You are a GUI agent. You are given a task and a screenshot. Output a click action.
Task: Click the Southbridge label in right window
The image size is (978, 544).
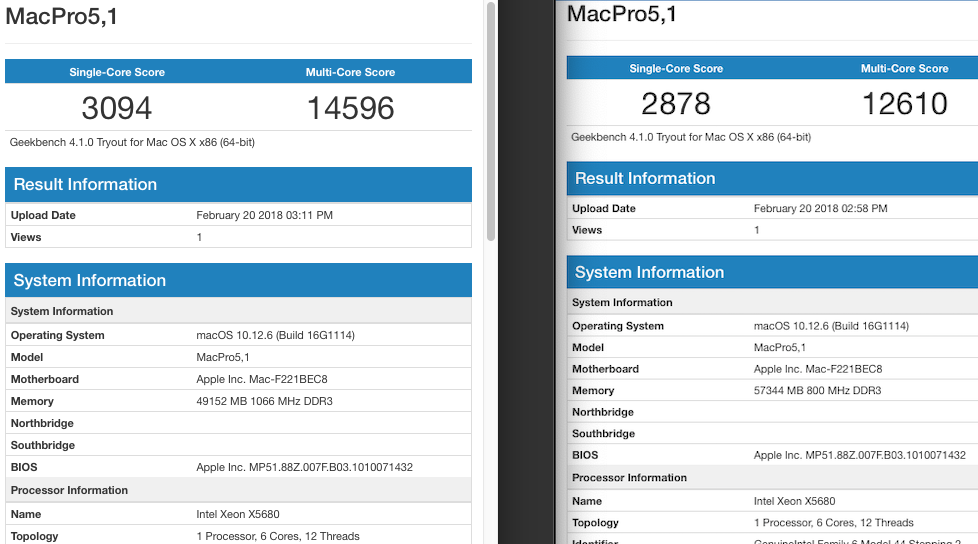[603, 434]
